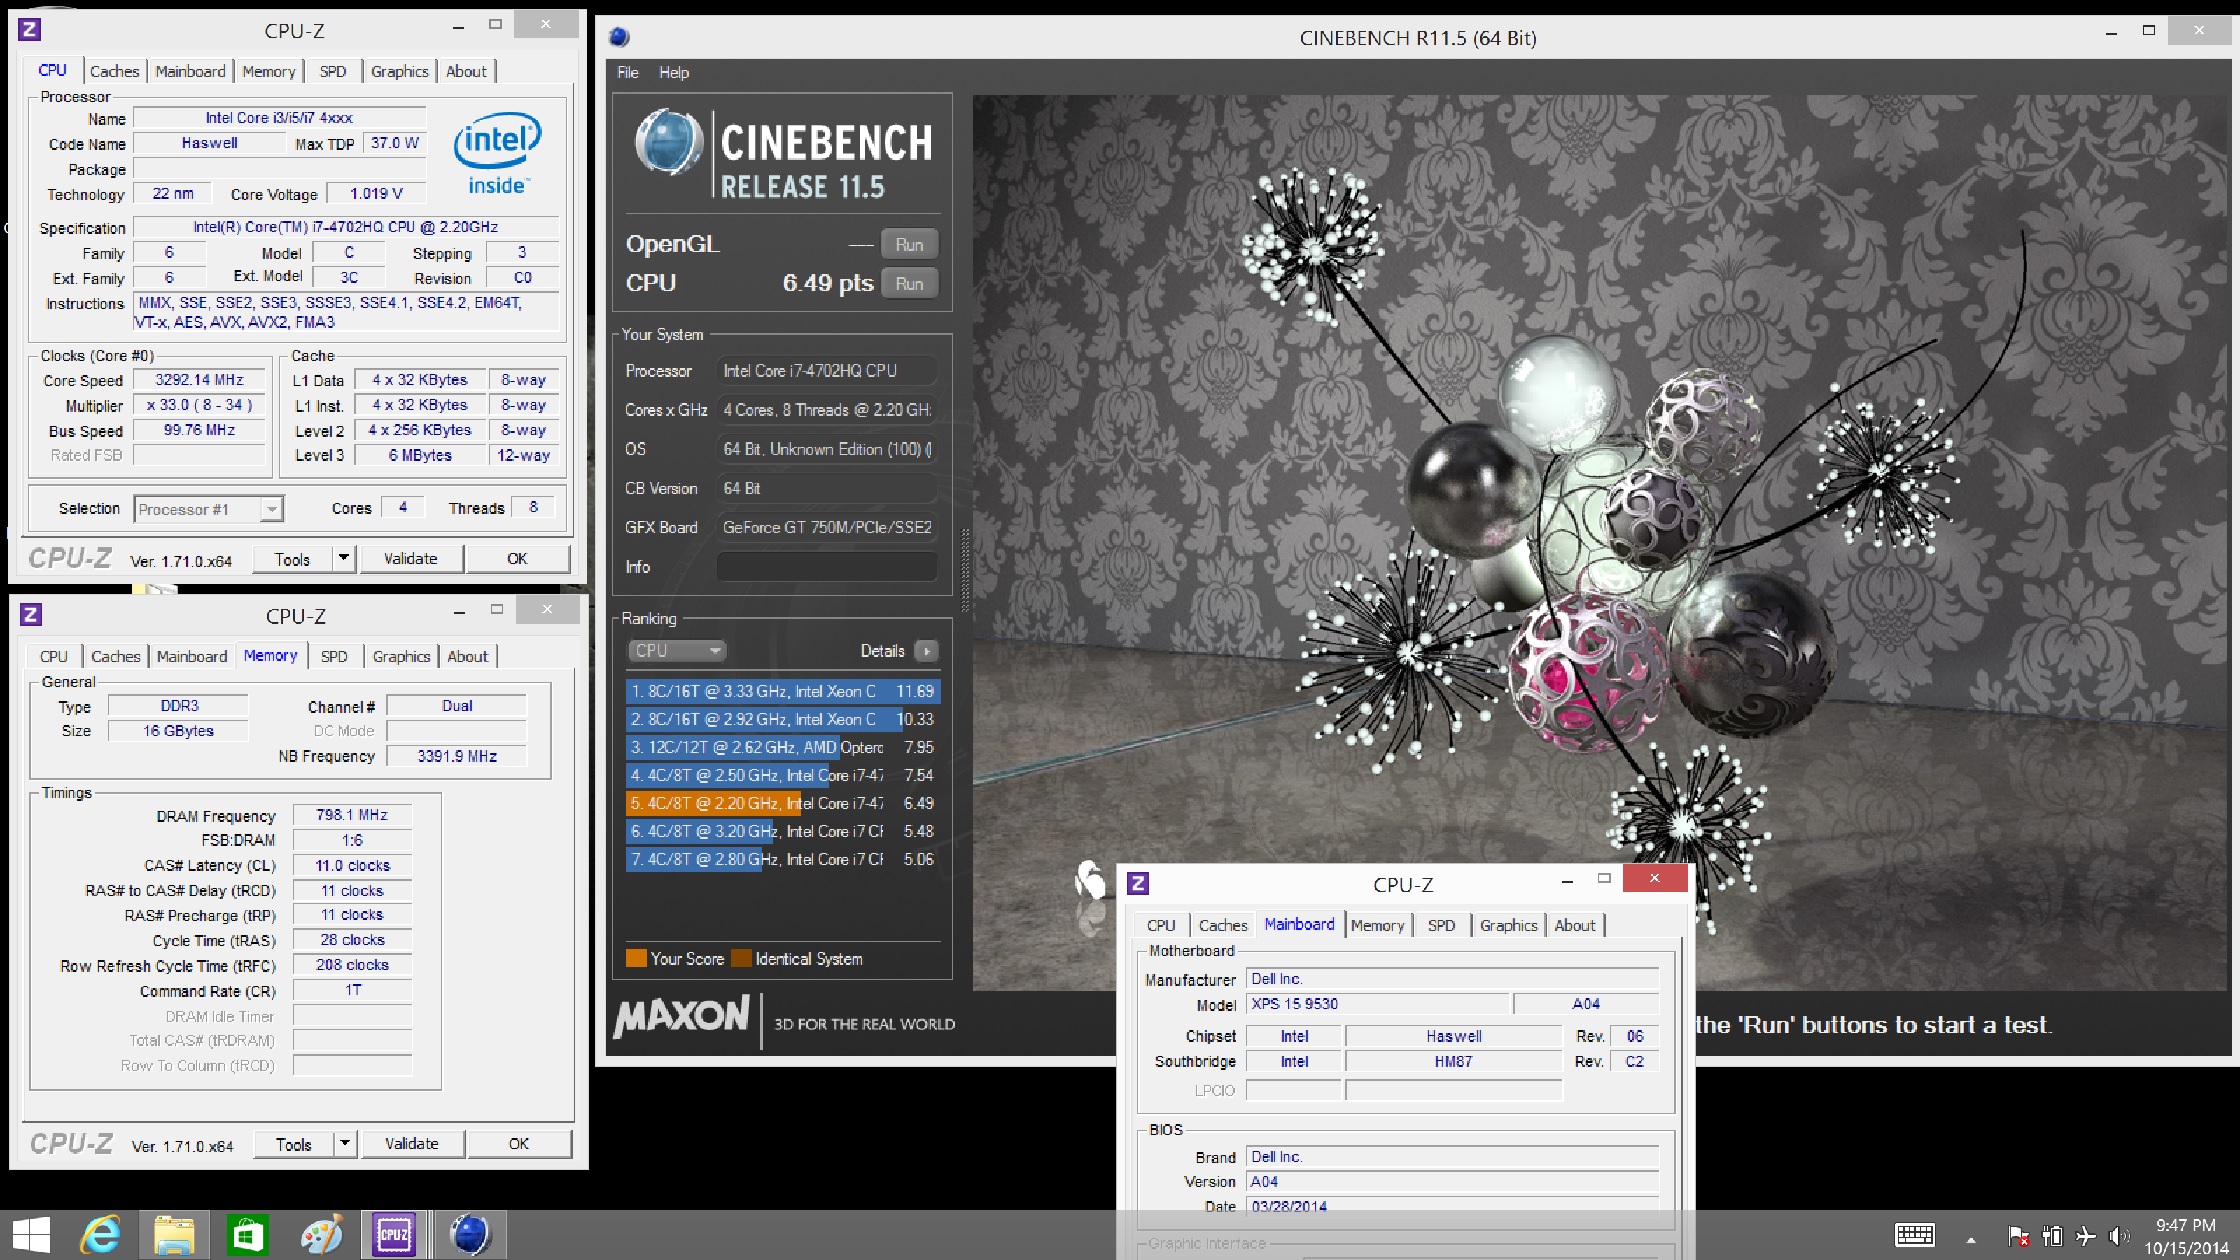Click Tools button in Memory CPU-Z window
This screenshot has height=1260, width=2240.
pyautogui.click(x=294, y=1144)
